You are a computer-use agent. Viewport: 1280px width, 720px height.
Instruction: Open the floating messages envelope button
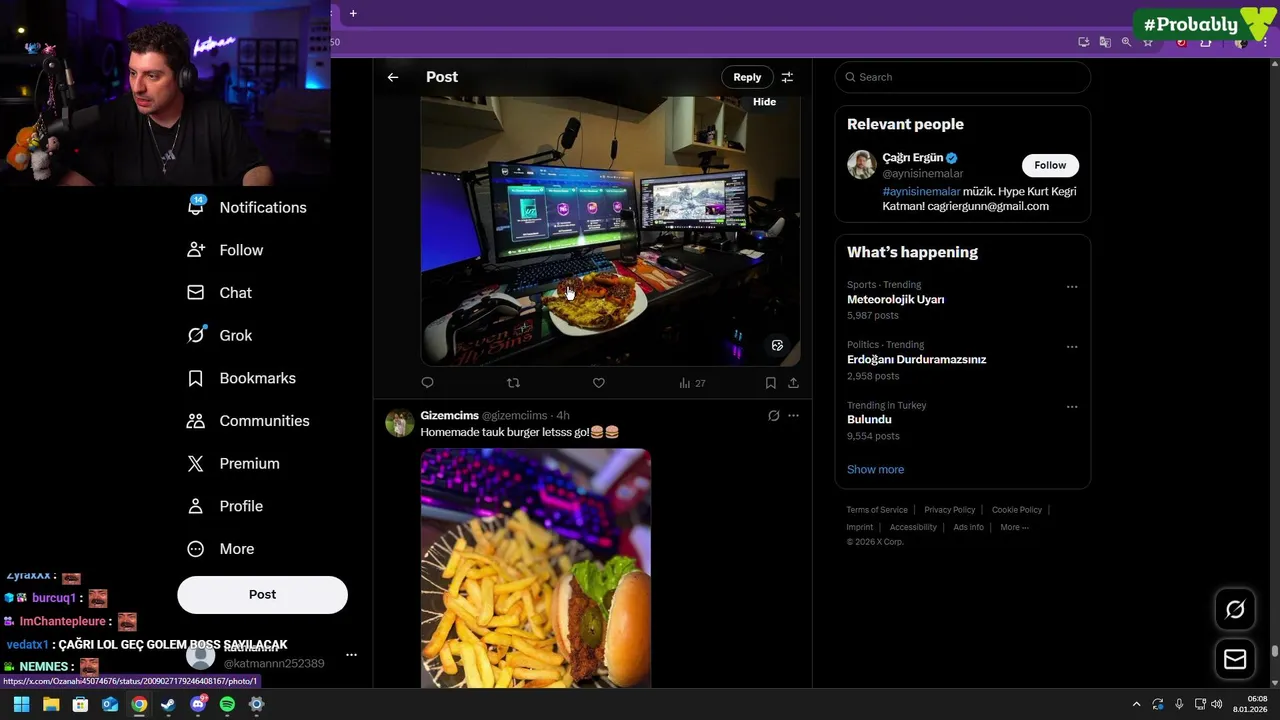1235,659
